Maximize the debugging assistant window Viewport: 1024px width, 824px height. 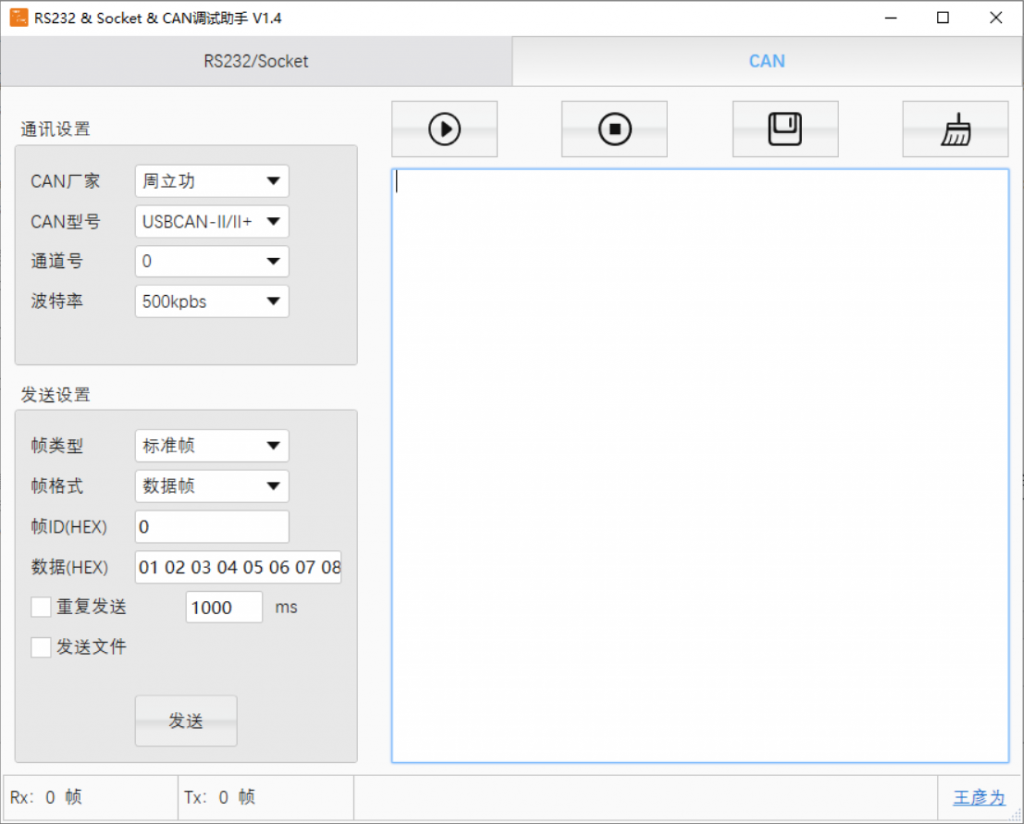click(x=943, y=18)
